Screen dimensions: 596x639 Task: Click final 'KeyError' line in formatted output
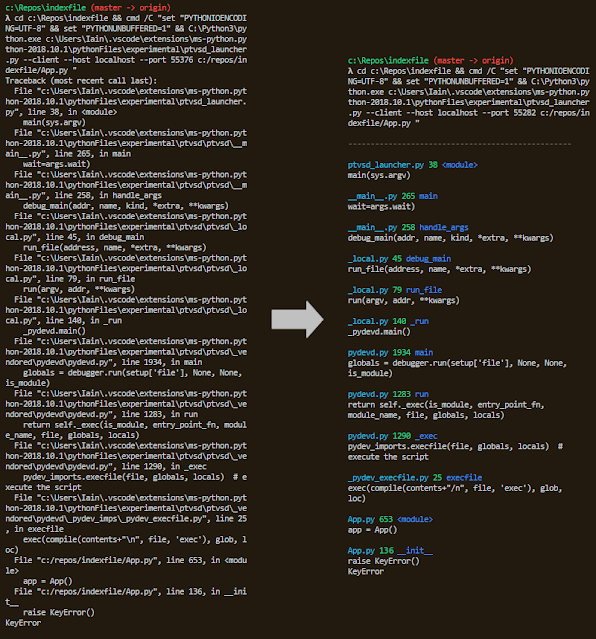[x=366, y=571]
